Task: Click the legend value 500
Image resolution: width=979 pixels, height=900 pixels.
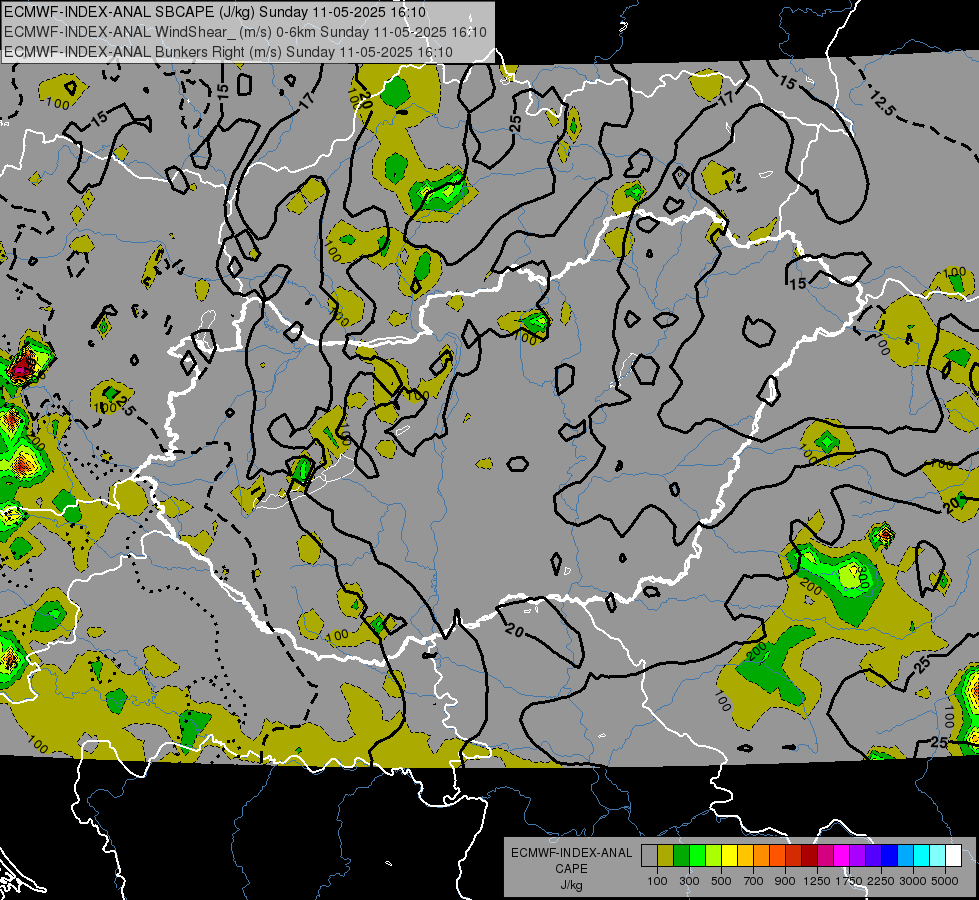Action: (x=721, y=881)
